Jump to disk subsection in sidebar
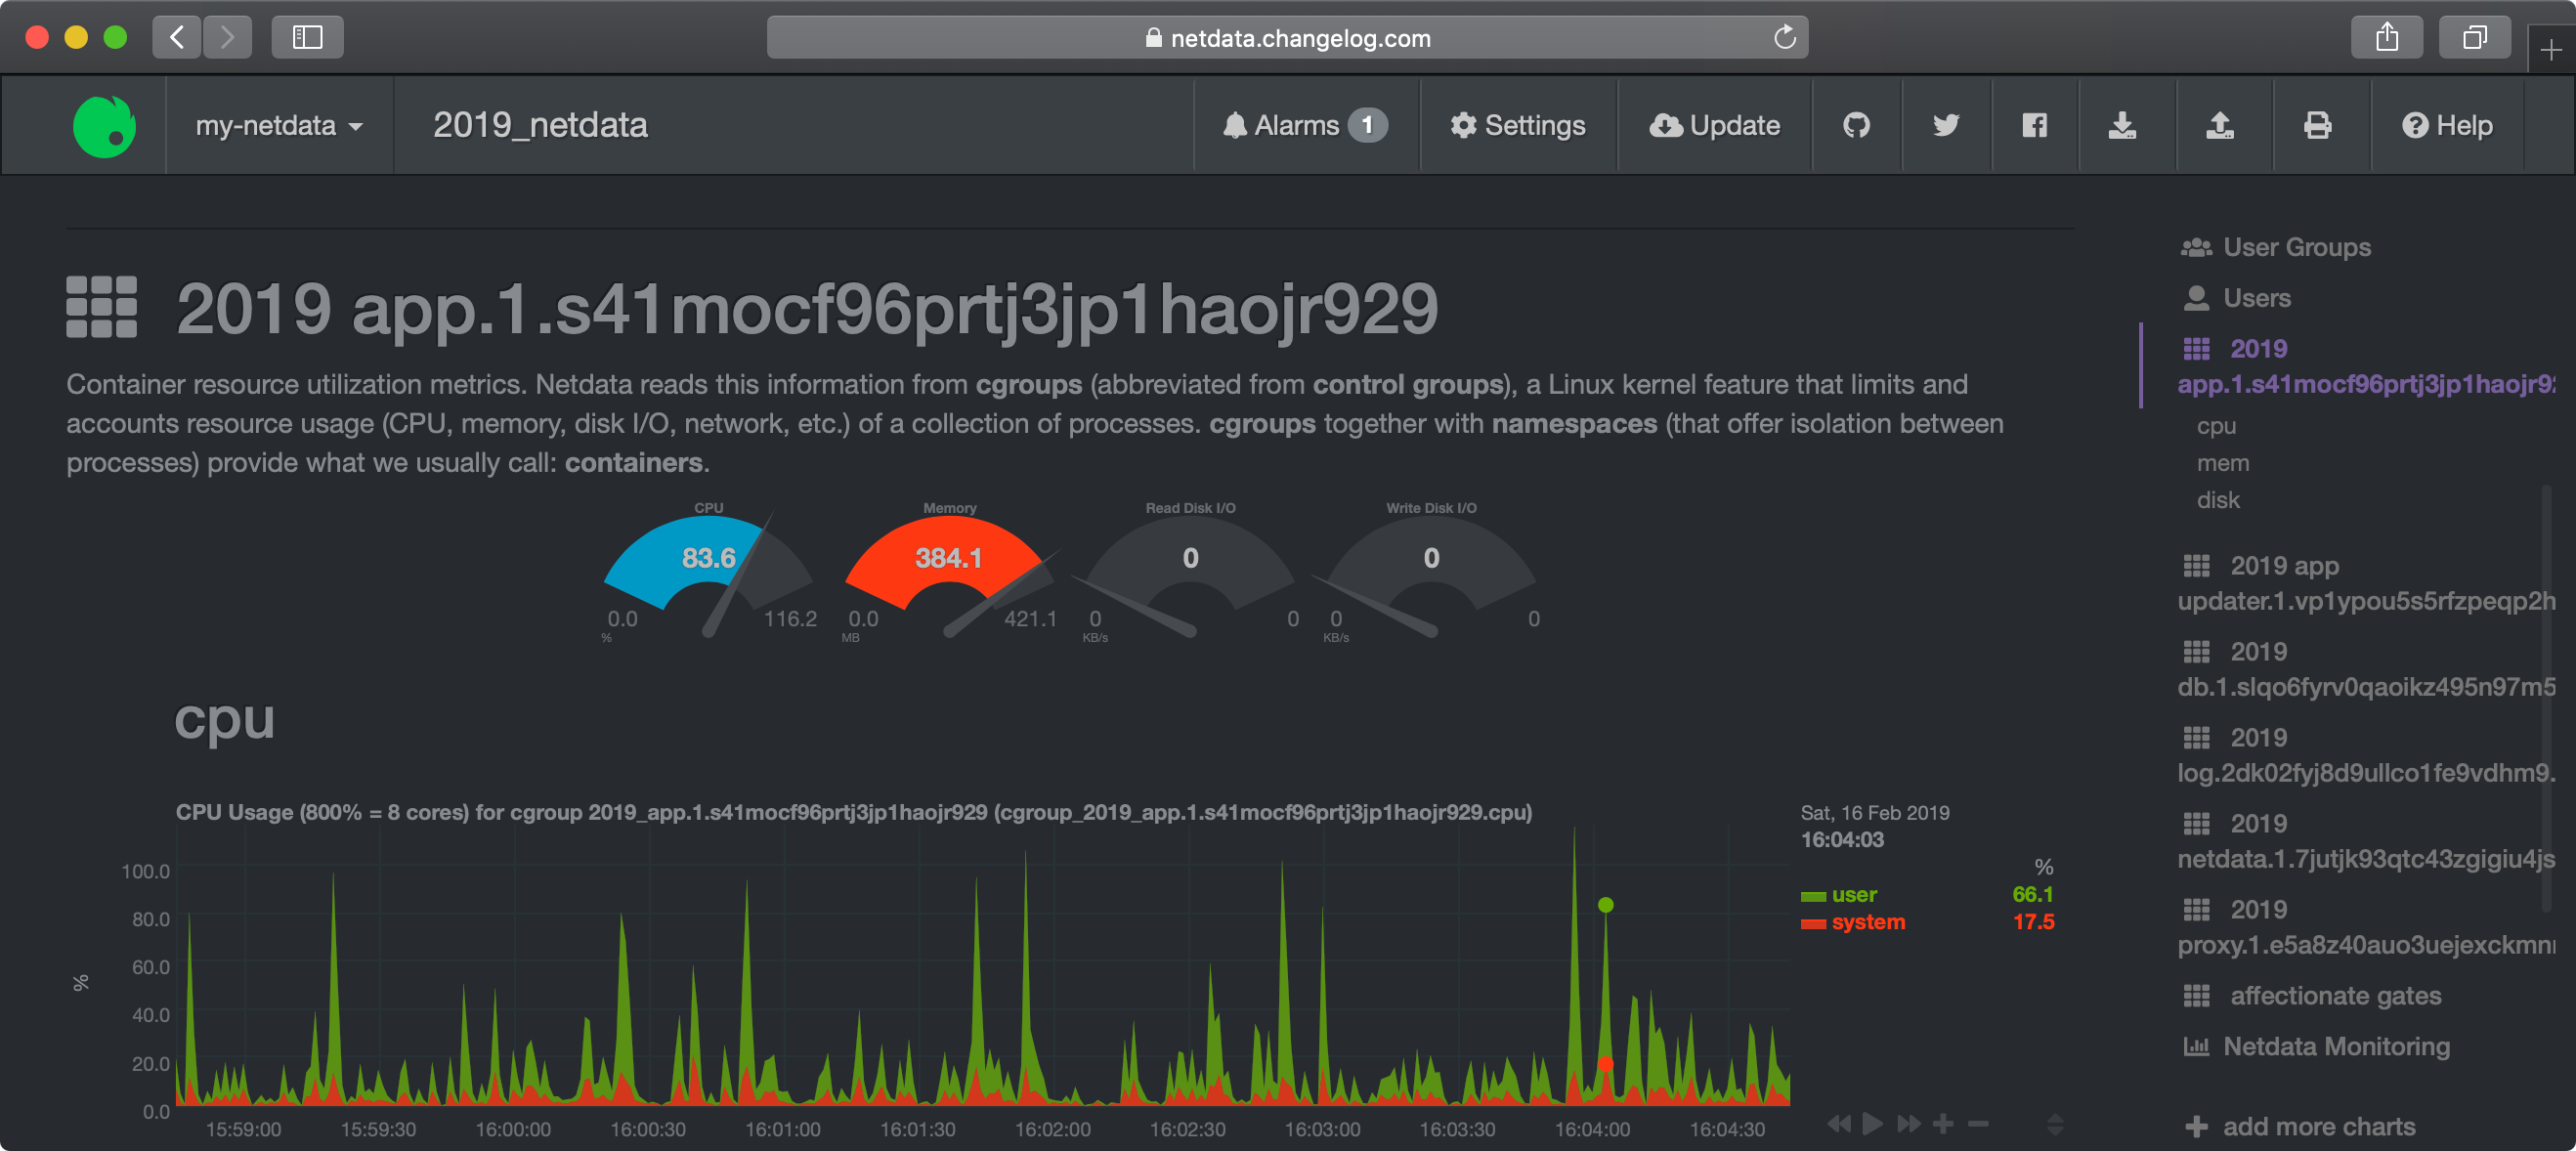Image resolution: width=2576 pixels, height=1151 pixels. coord(2217,500)
